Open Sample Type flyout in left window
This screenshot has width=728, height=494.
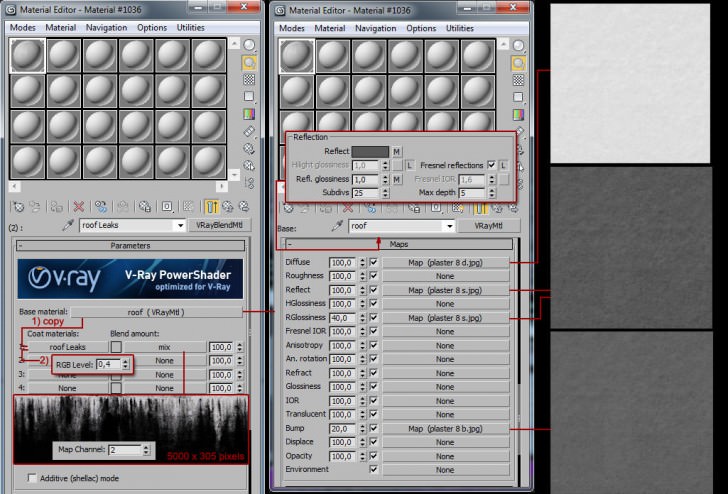249,45
